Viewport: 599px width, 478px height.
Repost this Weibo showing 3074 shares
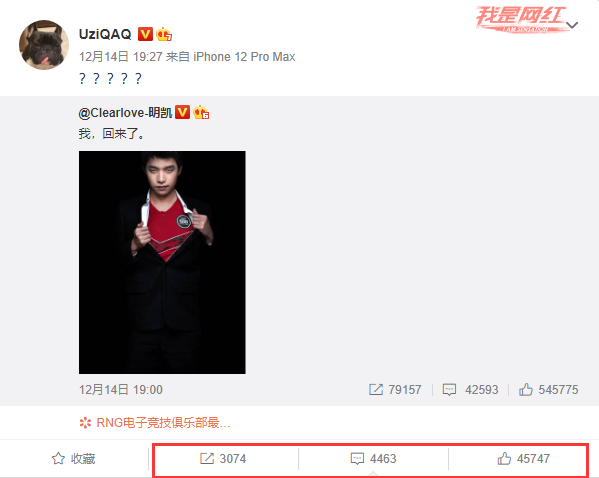[223, 459]
